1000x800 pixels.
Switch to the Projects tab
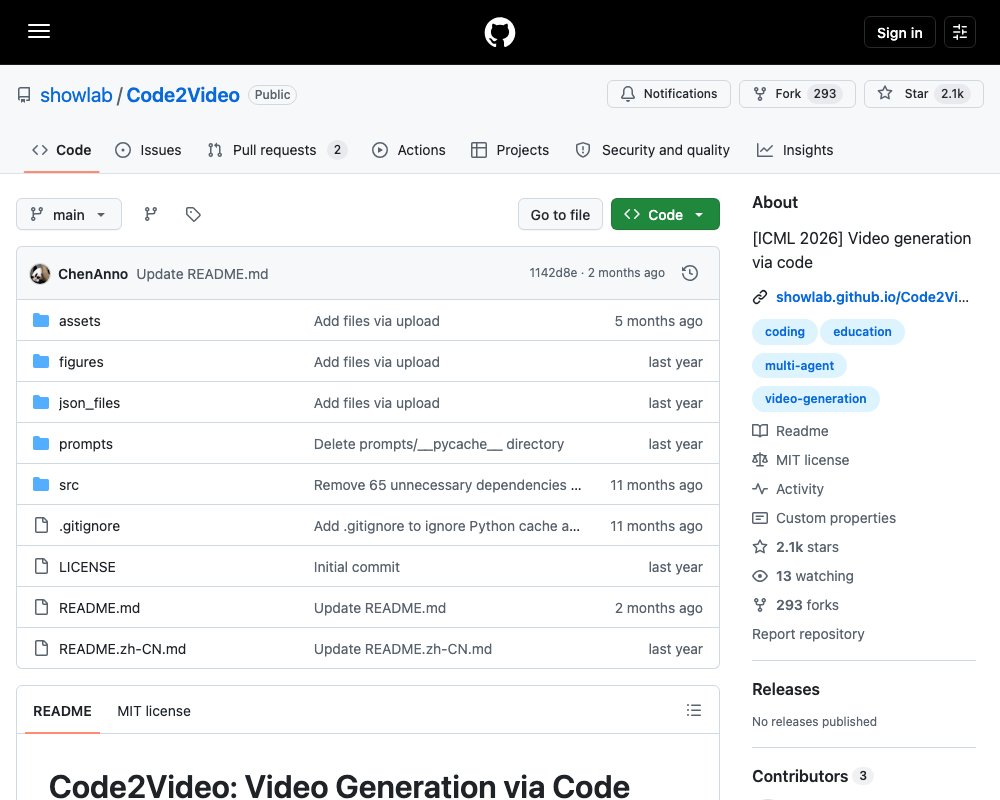510,150
